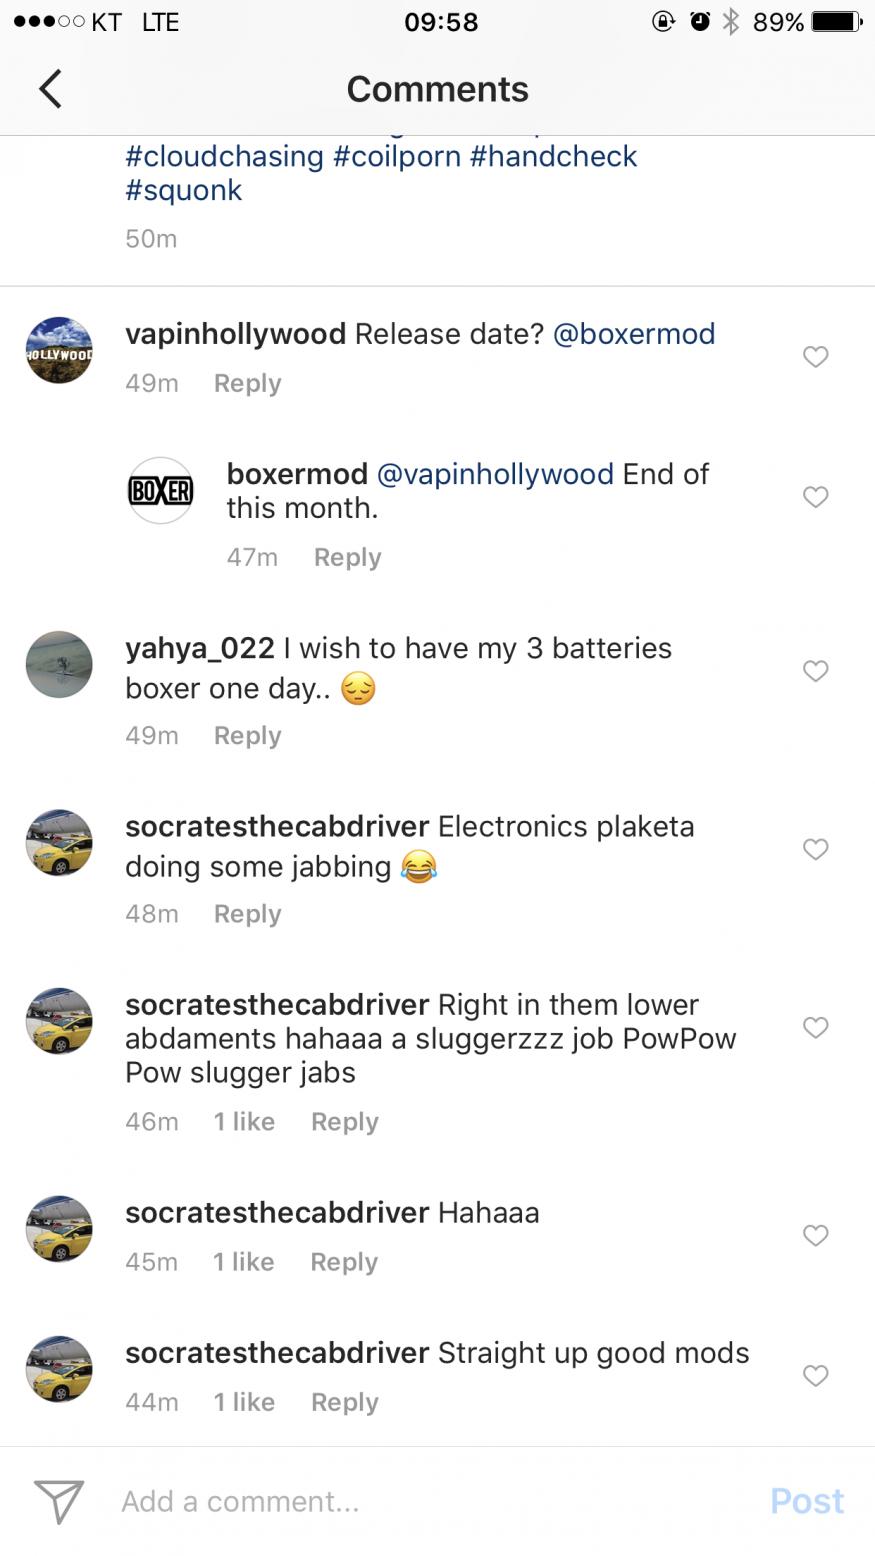Heart the Hahaaa comment

coord(816,1236)
